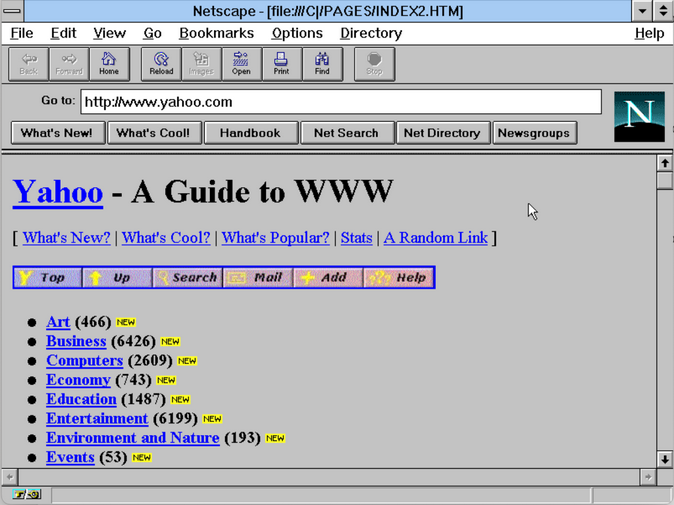
Task: Click the vertical scrollbar down arrow
Action: click(664, 458)
